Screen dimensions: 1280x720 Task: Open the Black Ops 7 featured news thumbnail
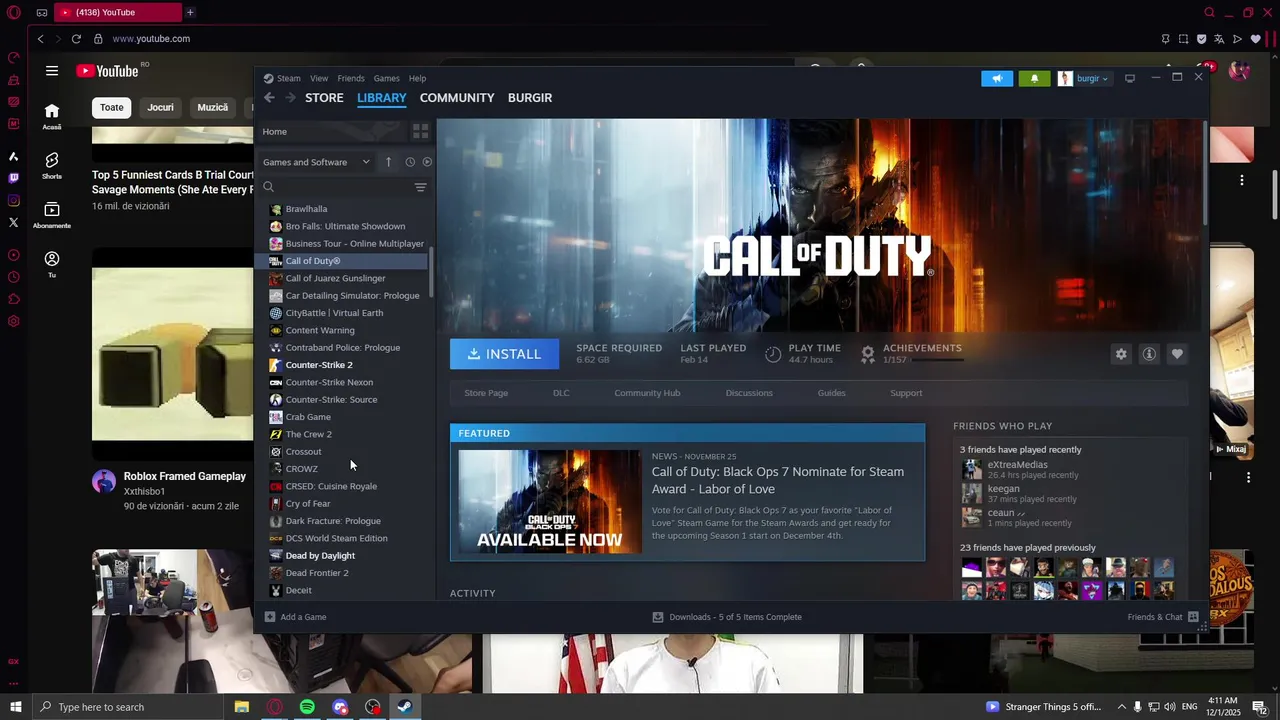[550, 501]
